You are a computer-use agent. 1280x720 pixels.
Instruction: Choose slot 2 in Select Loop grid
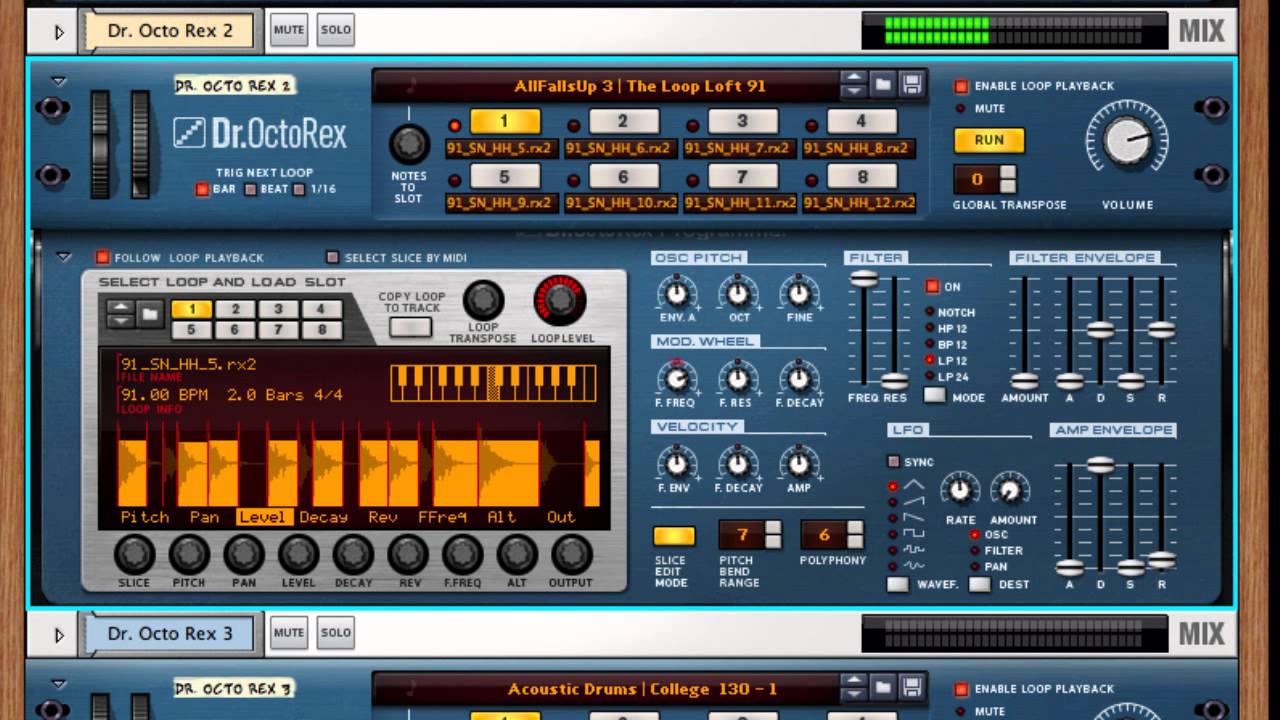coord(235,309)
